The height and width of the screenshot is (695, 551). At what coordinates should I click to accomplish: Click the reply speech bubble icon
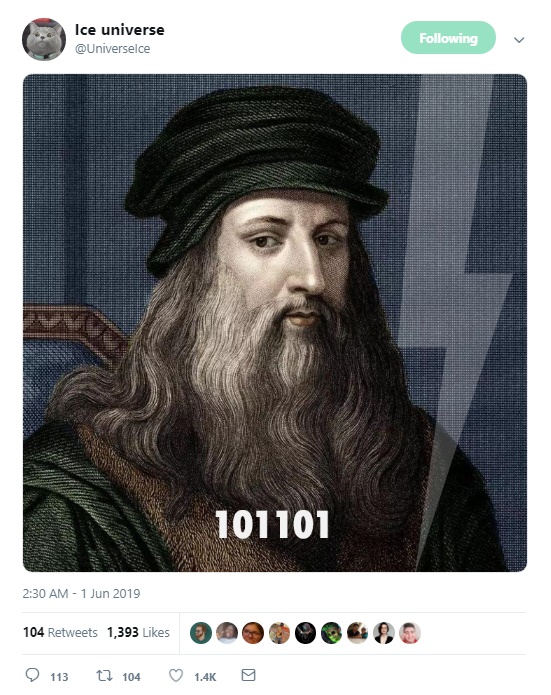click(32, 675)
